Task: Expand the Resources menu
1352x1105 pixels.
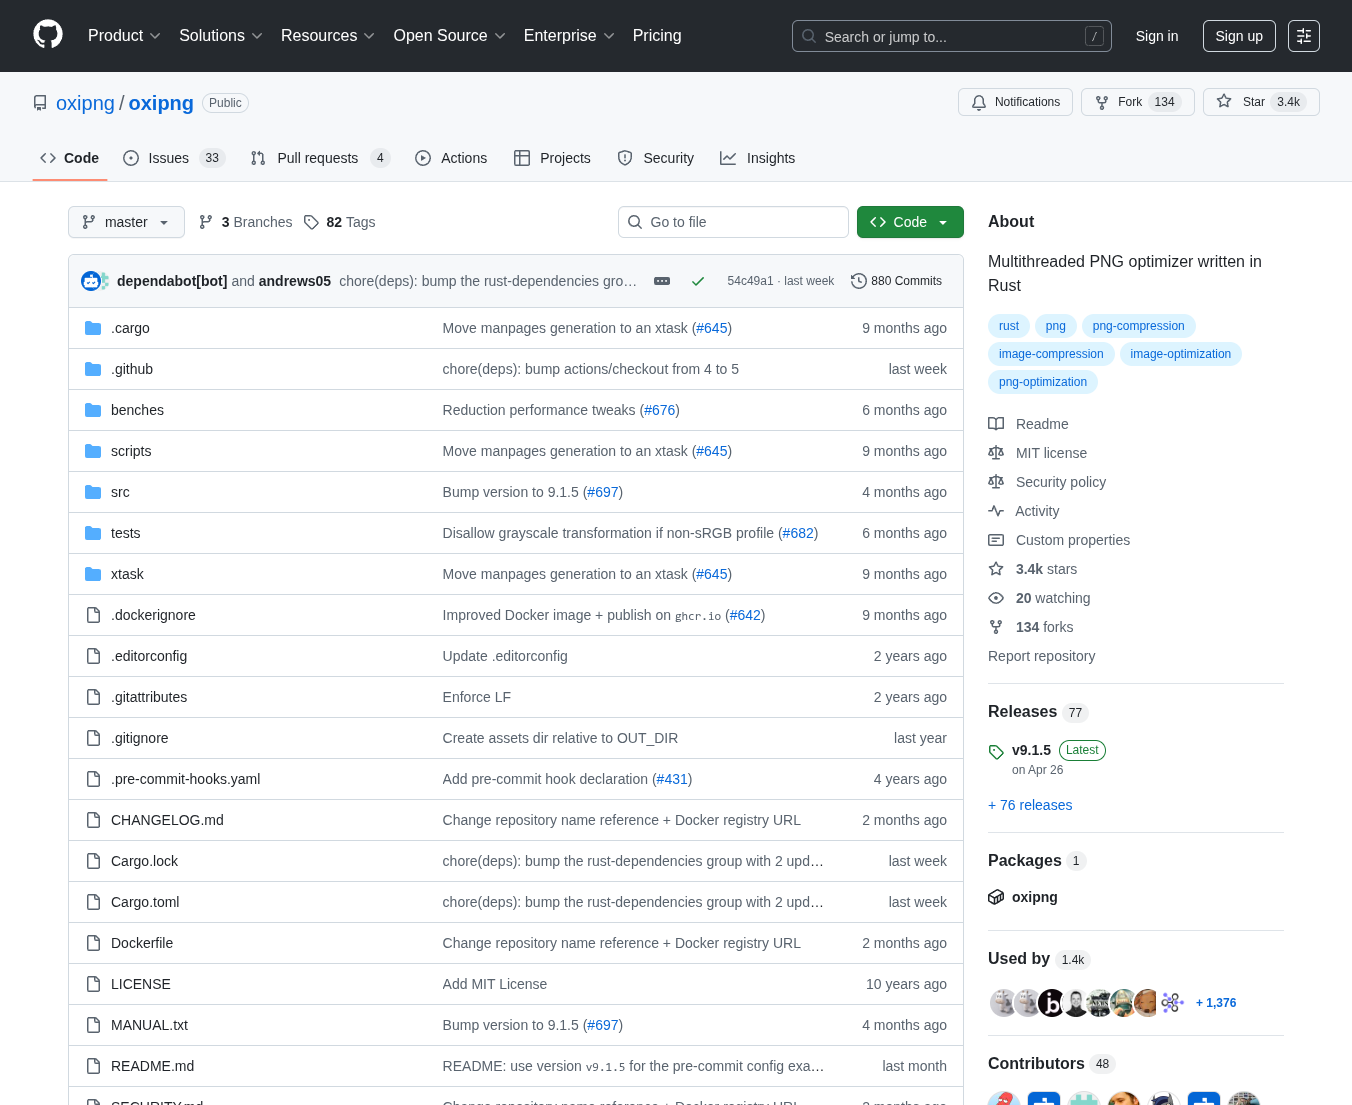Action: click(x=328, y=36)
